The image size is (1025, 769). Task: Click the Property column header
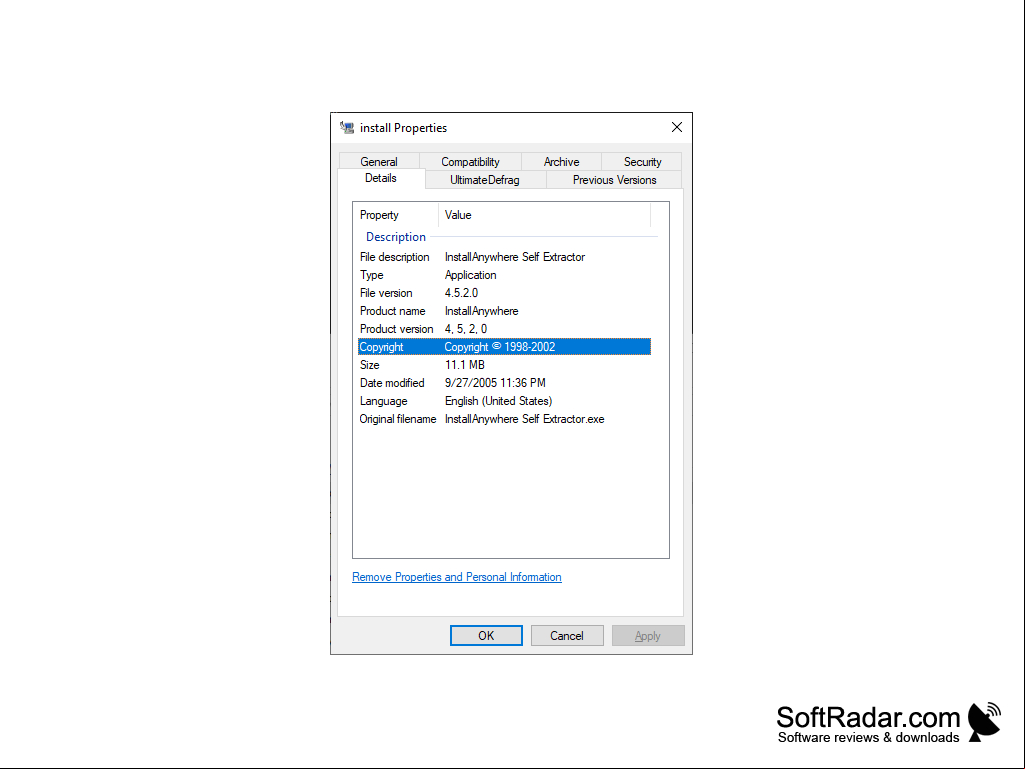(x=397, y=215)
